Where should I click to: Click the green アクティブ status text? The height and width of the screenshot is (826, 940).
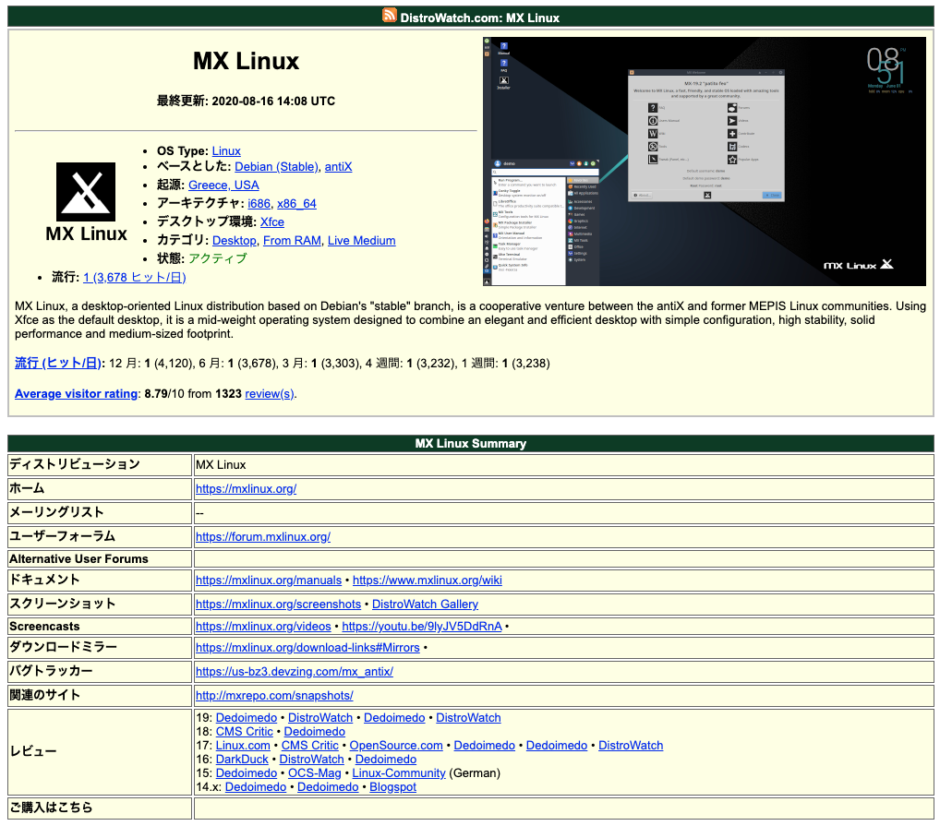point(218,258)
